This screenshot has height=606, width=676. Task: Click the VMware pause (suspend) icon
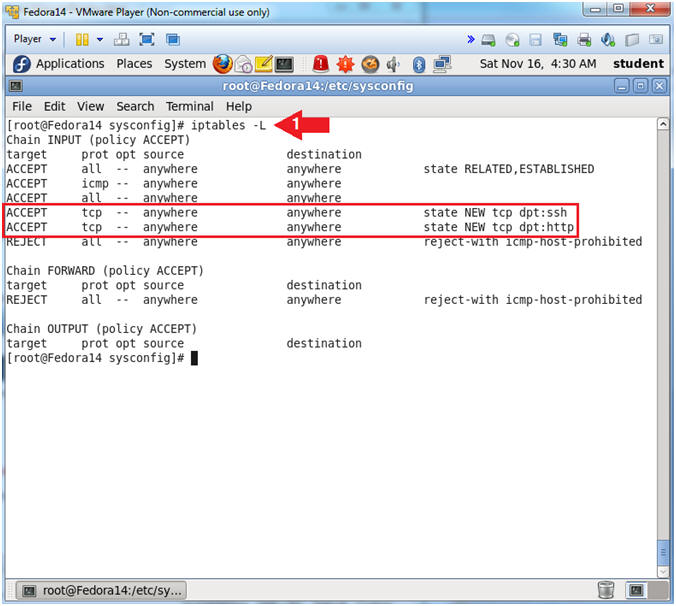82,40
